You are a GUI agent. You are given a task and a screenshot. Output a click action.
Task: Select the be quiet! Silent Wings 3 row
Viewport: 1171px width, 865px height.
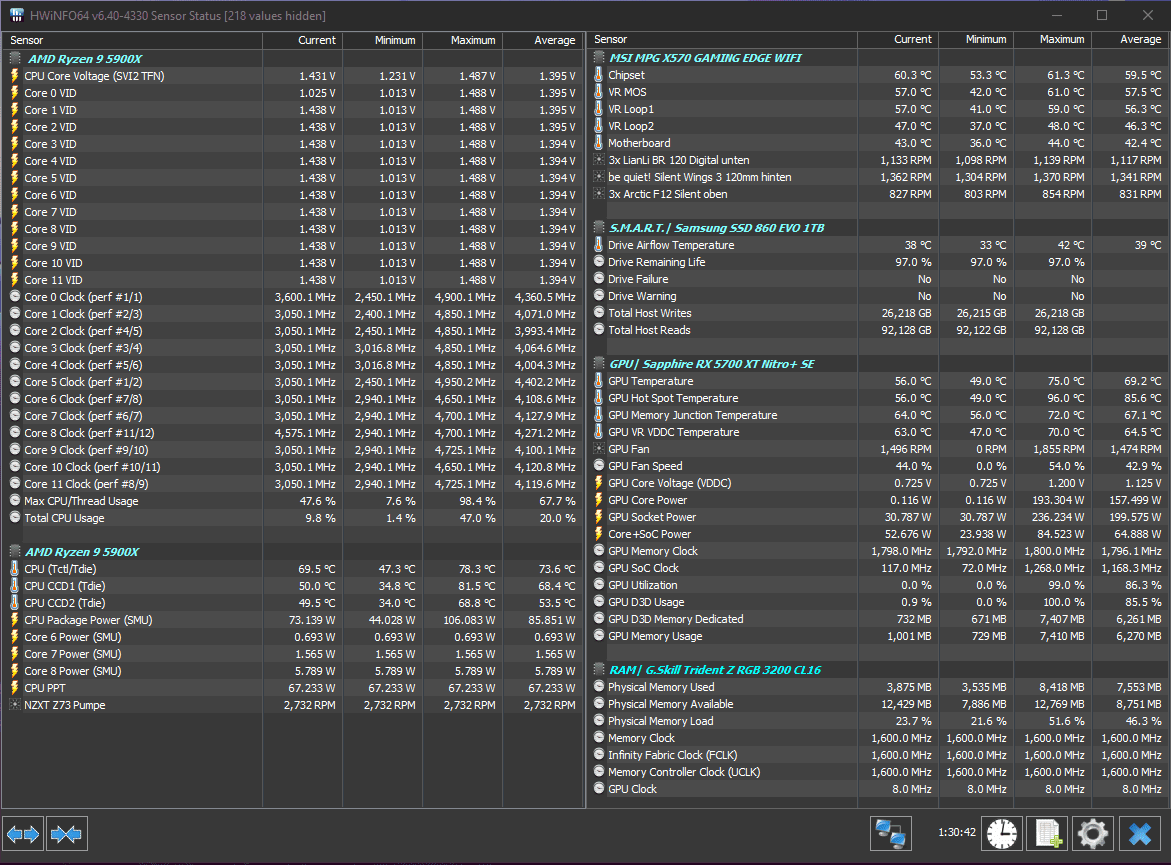coord(877,177)
